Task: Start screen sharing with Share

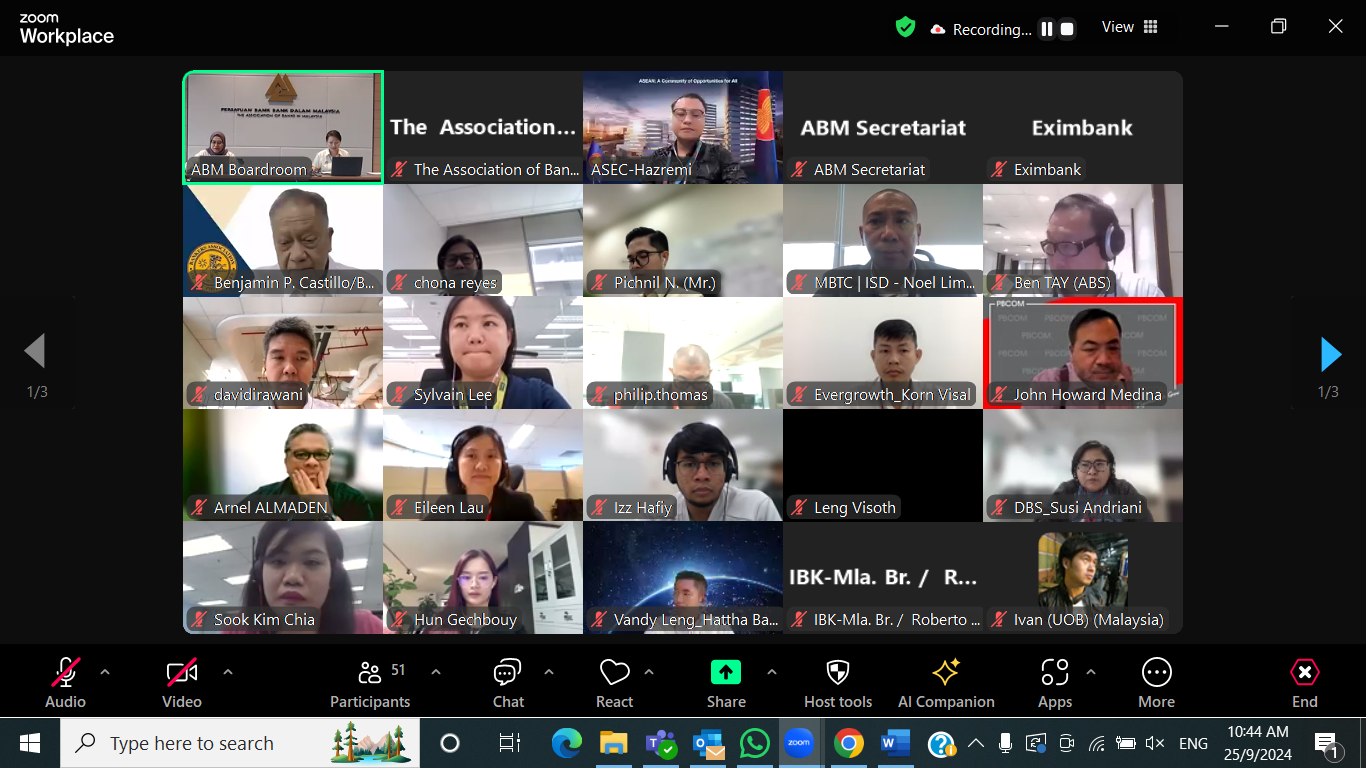Action: coord(726,682)
